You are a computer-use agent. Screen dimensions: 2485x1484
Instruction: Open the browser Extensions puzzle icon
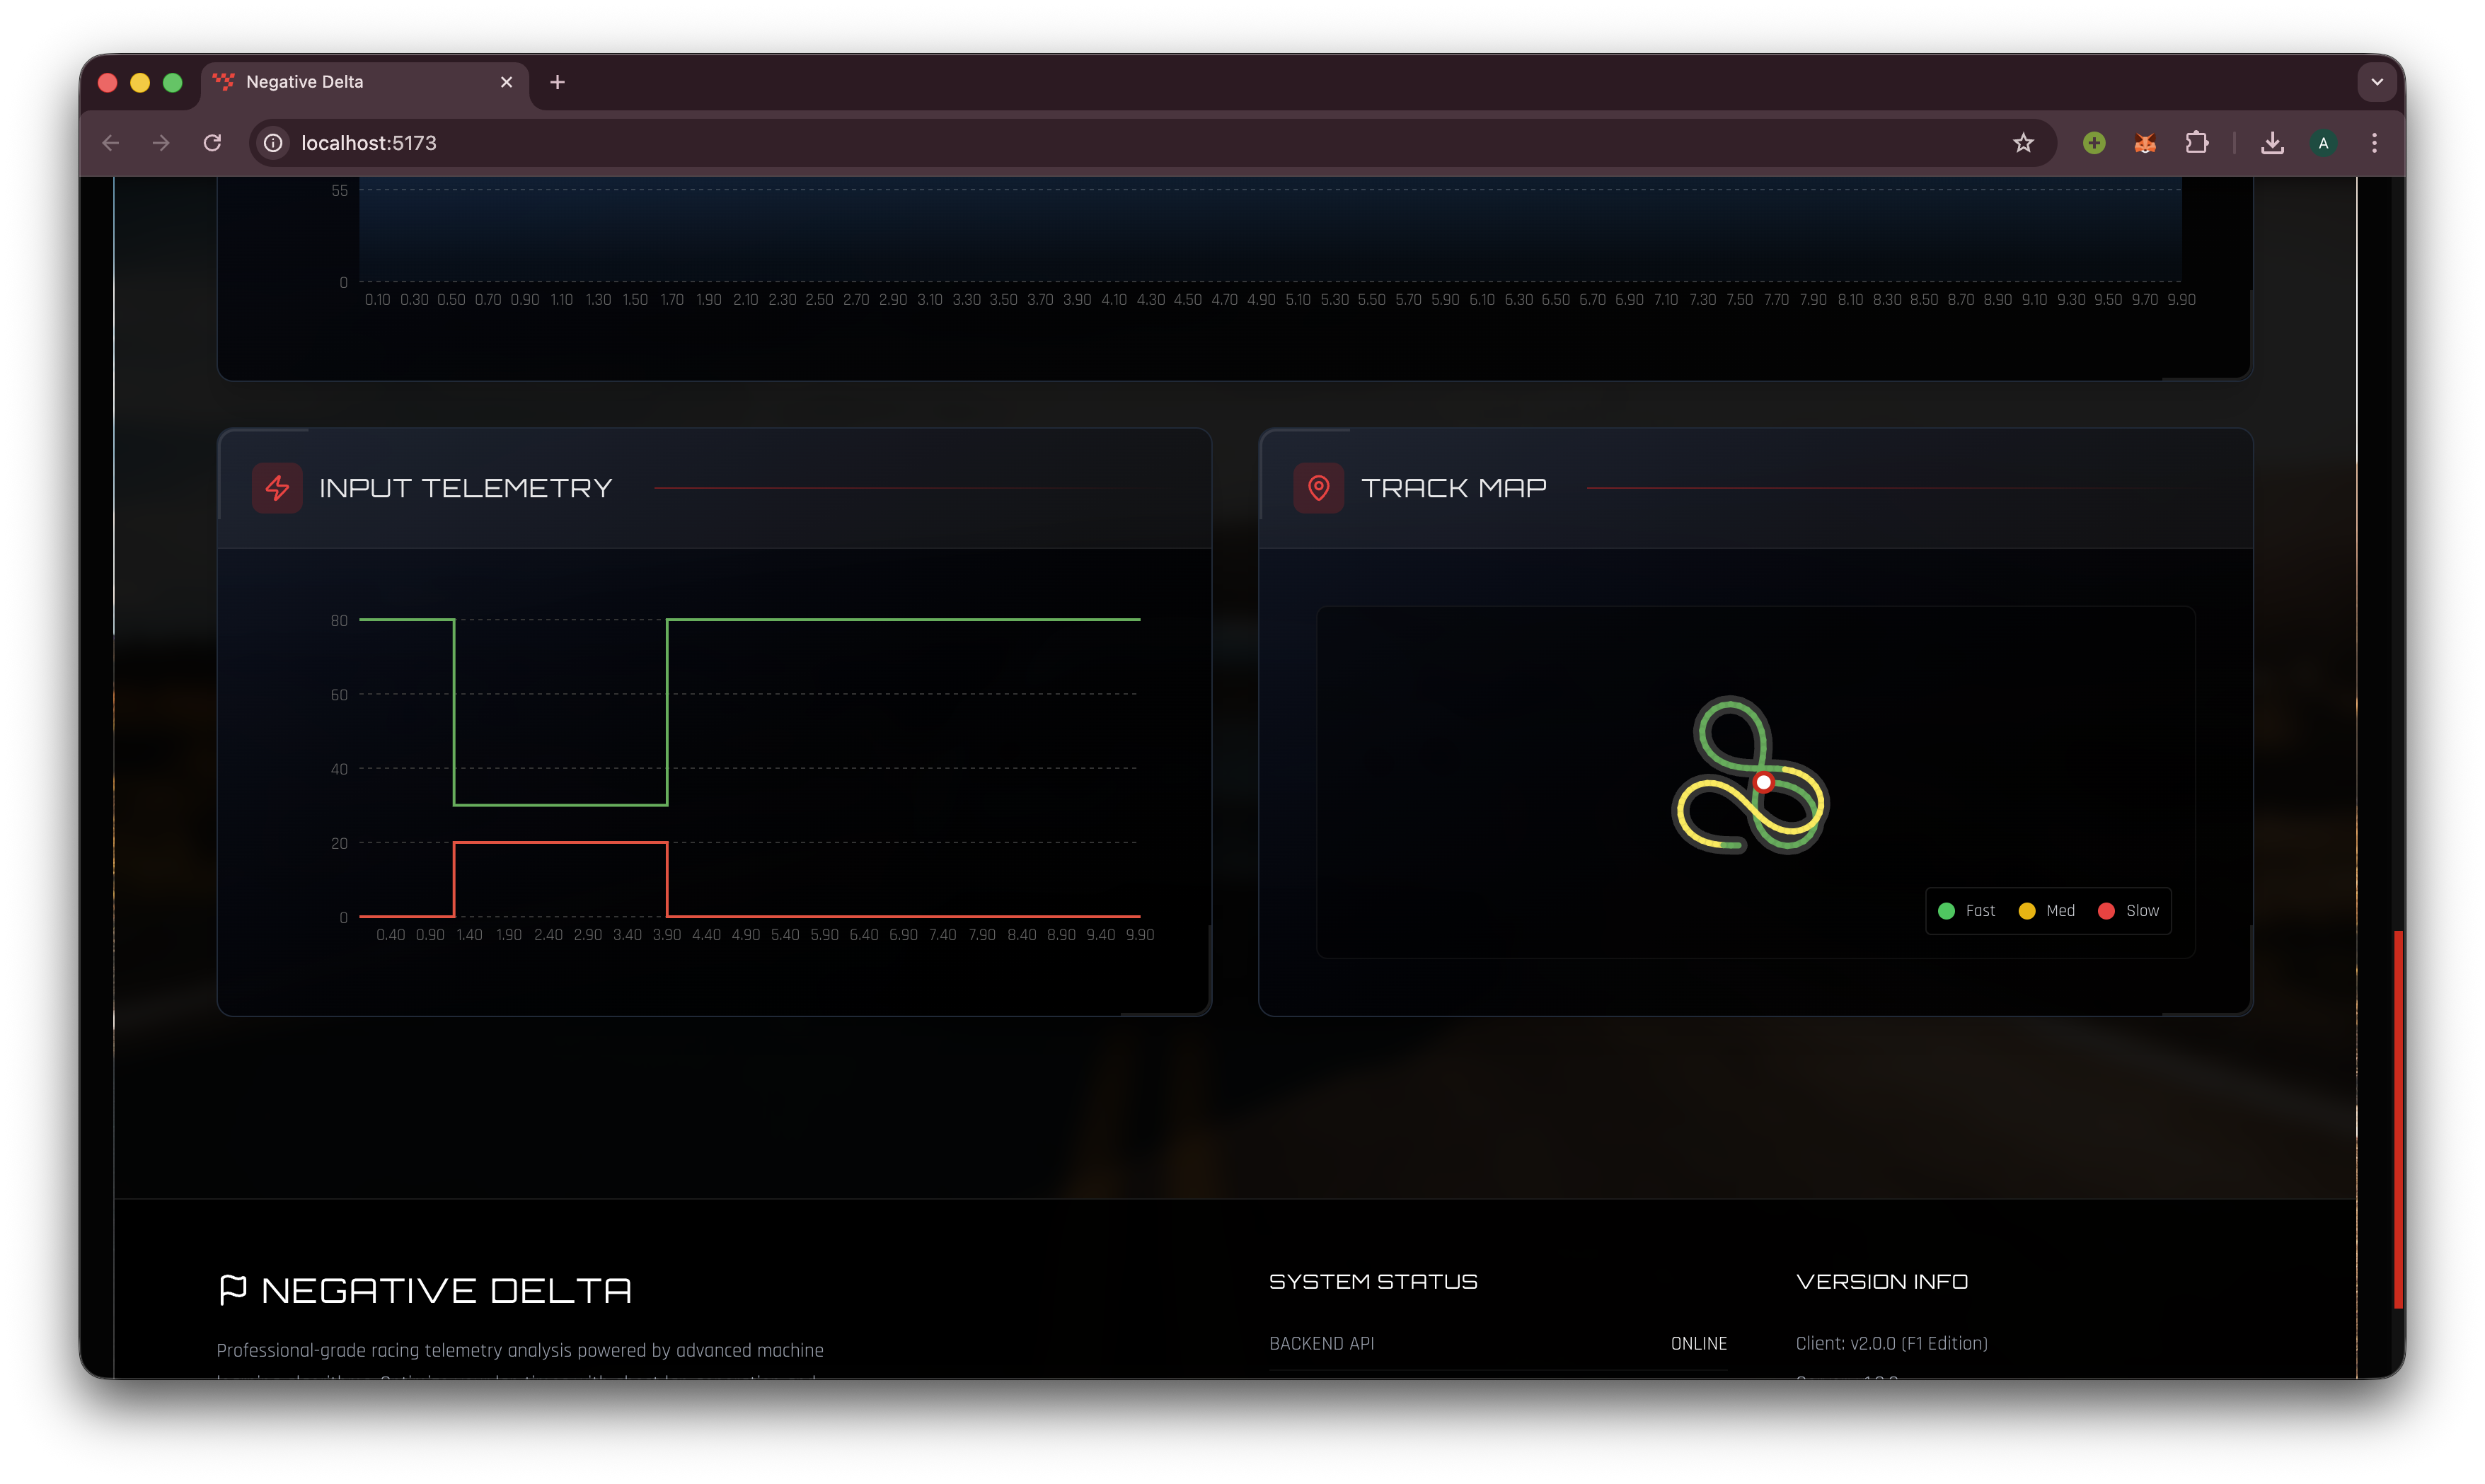(x=2196, y=143)
